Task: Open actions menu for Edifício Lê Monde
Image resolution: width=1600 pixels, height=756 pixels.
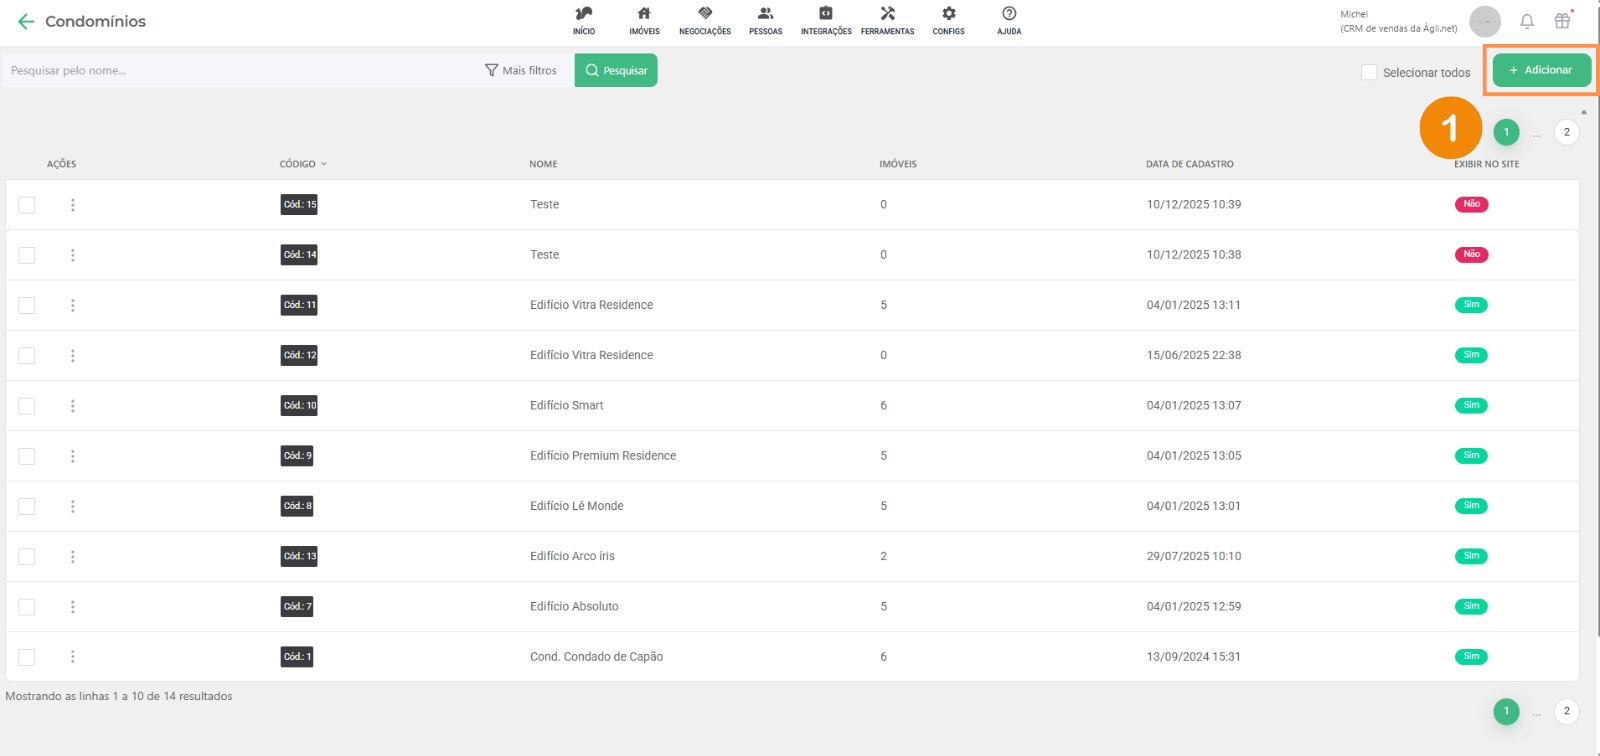Action: click(73, 506)
